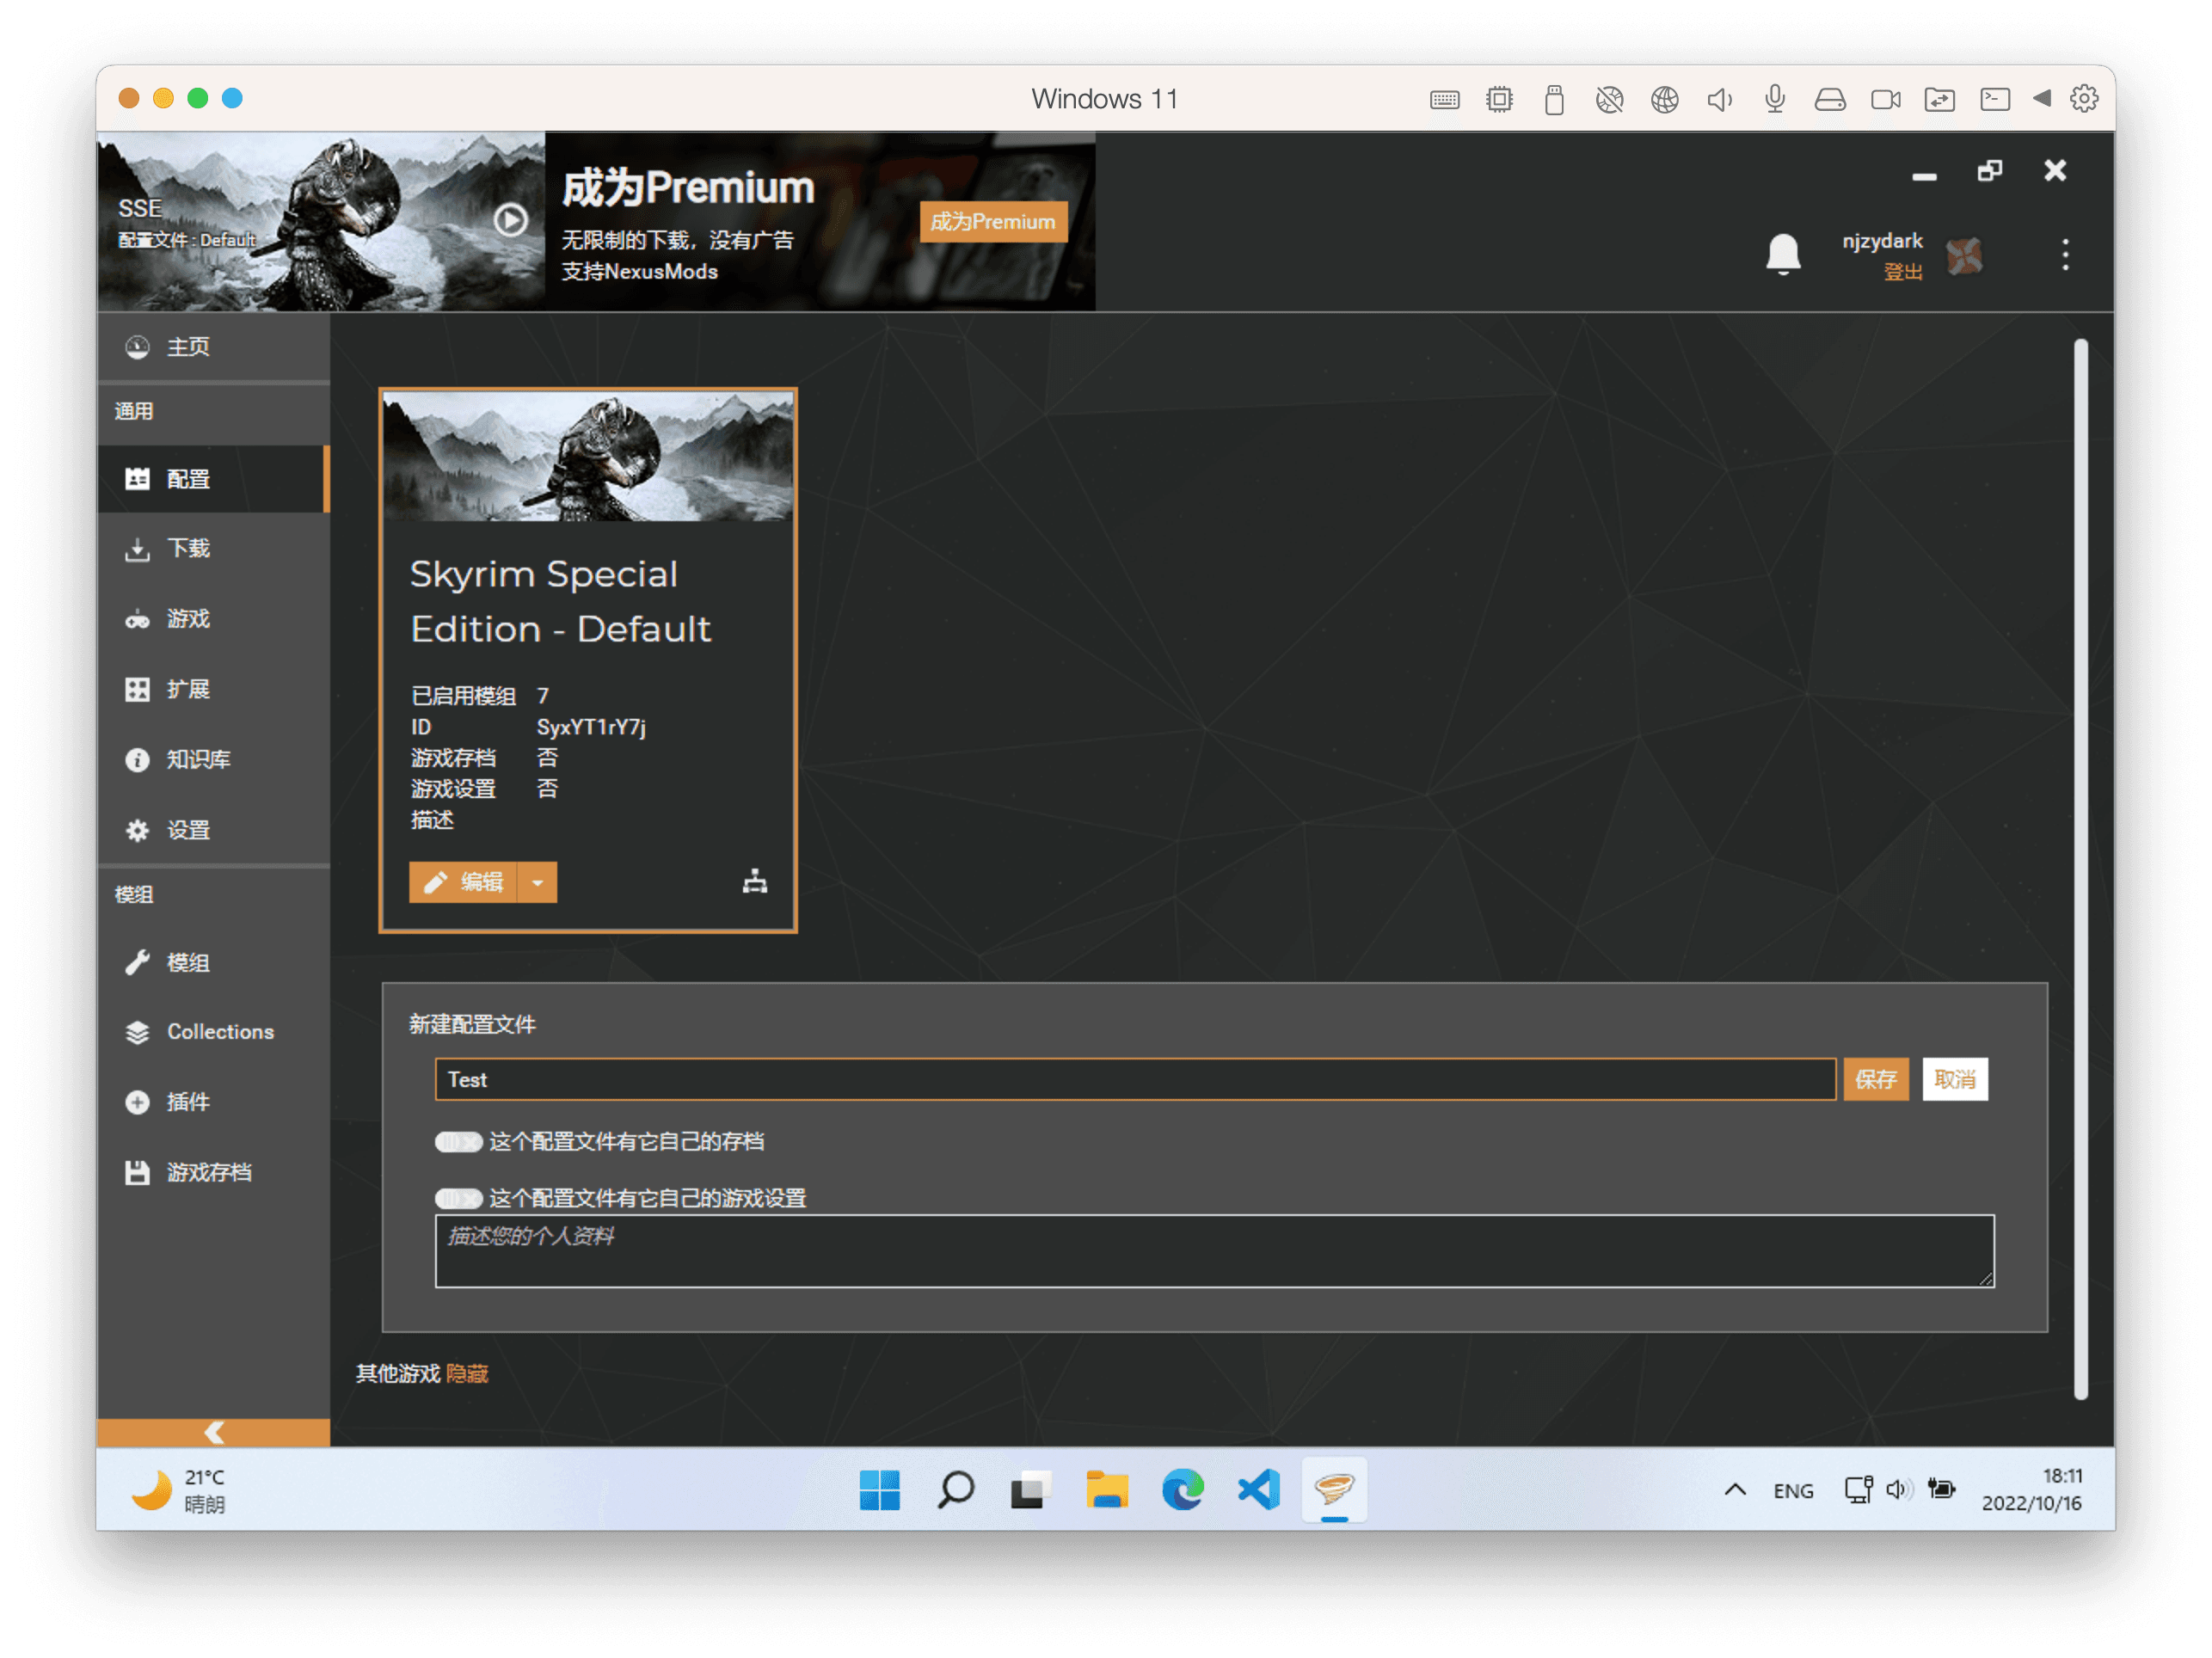Click the 取消 (Cancel) button
The height and width of the screenshot is (1658, 2212).
1959,1078
